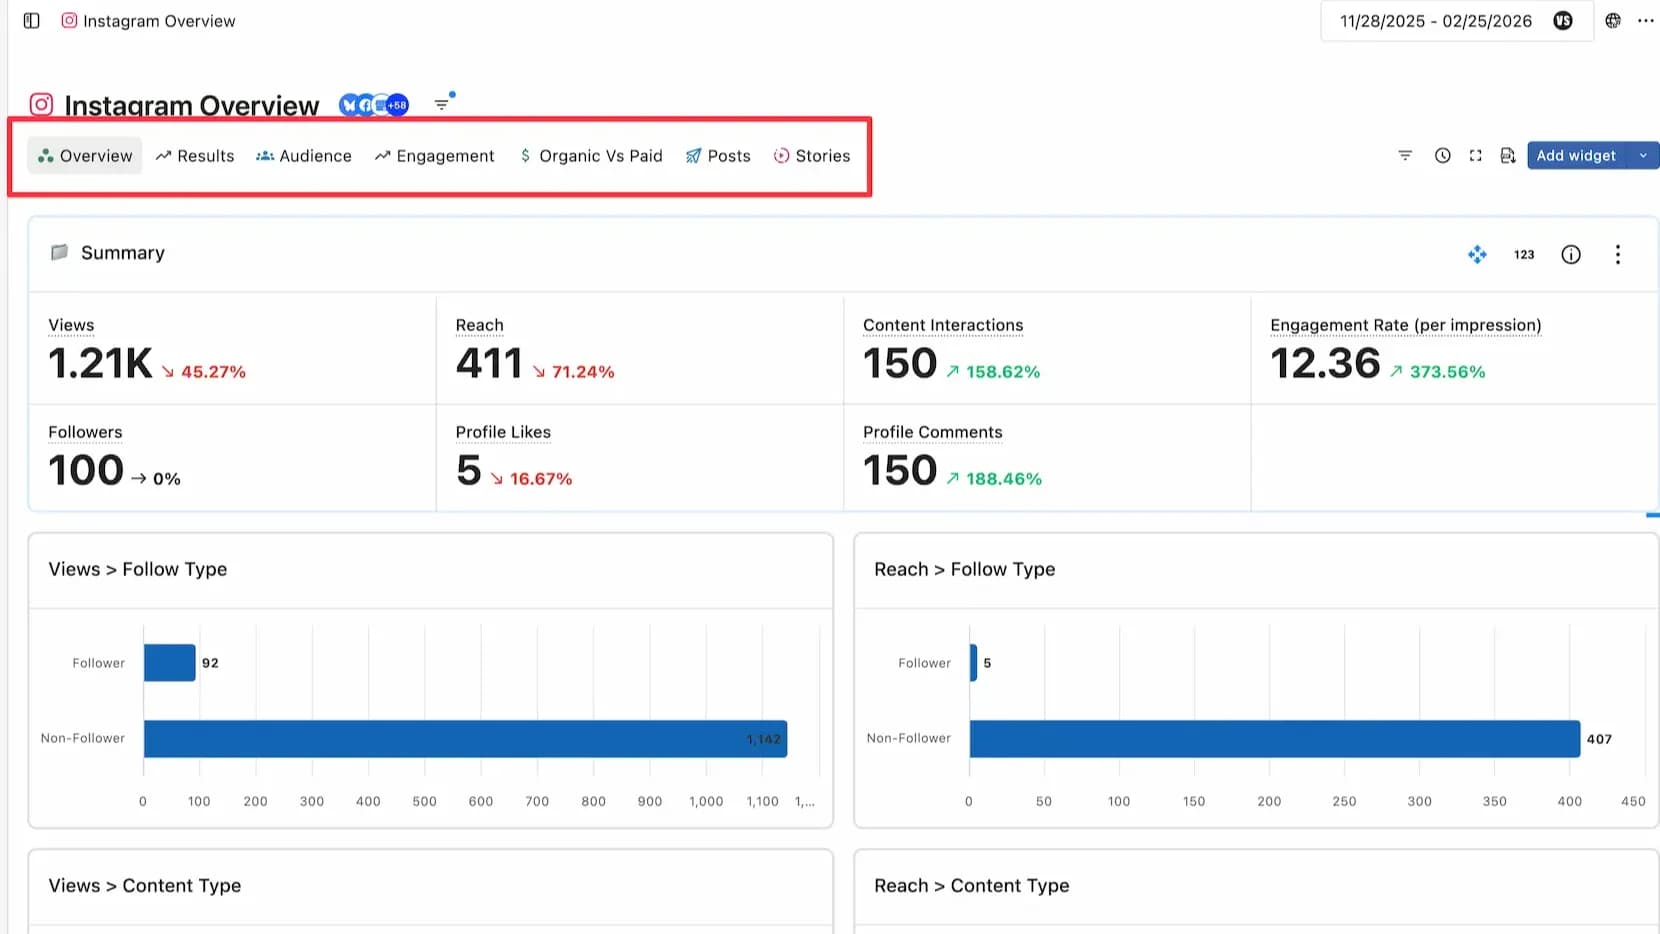
Task: Click the Non-Follower bar in Reach chart
Action: (1274, 739)
